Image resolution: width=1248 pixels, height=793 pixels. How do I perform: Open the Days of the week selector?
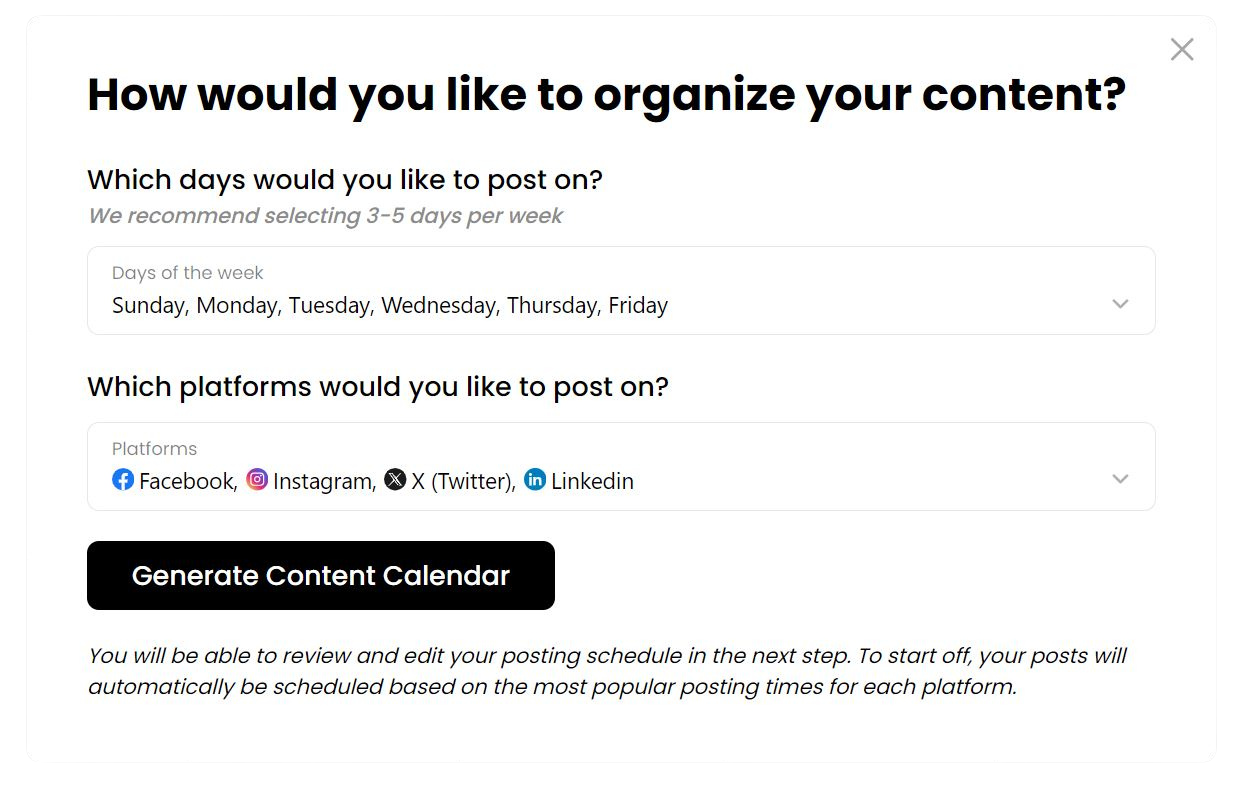621,291
